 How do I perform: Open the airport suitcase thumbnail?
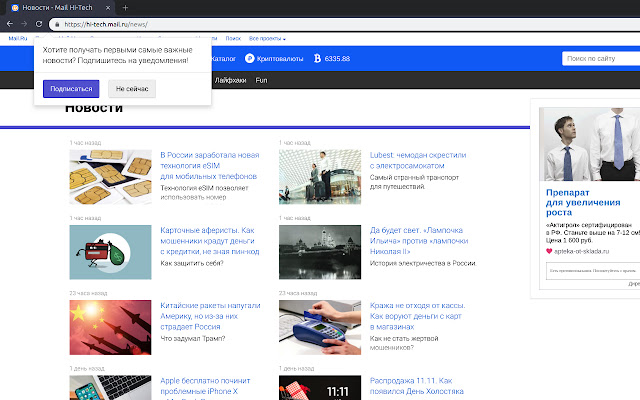tap(320, 177)
